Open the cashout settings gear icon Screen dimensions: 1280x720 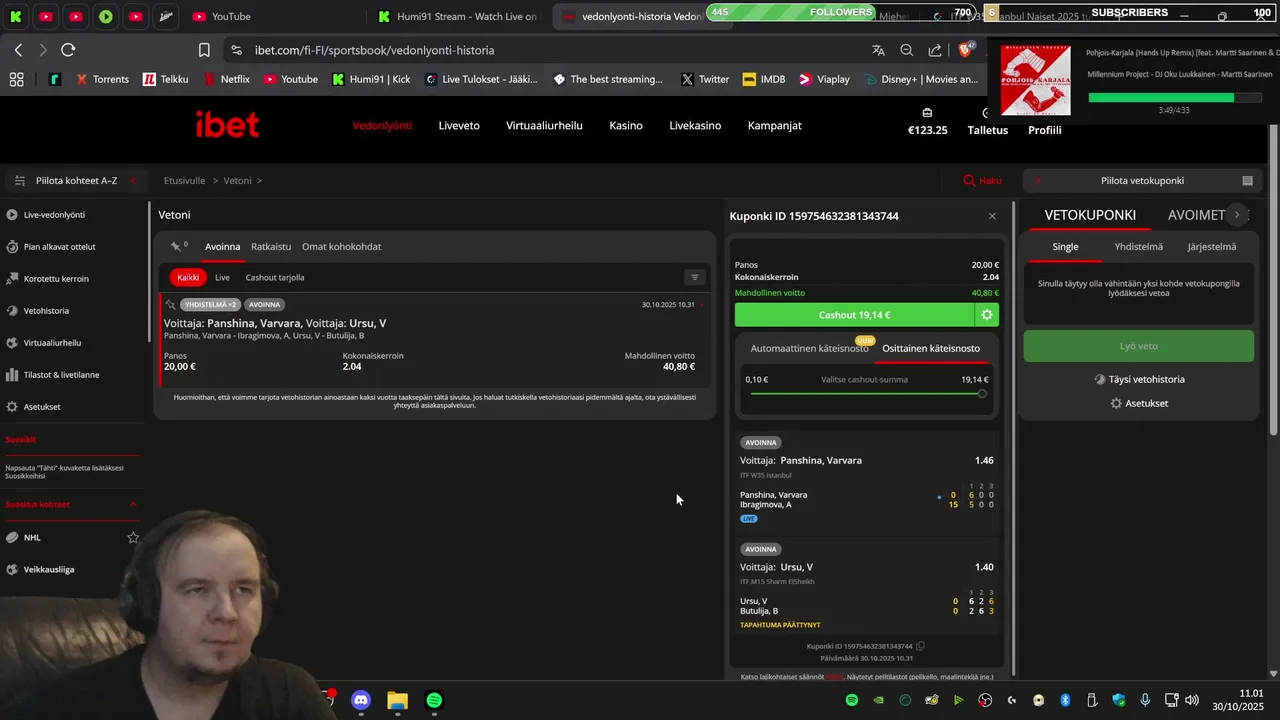pos(987,315)
